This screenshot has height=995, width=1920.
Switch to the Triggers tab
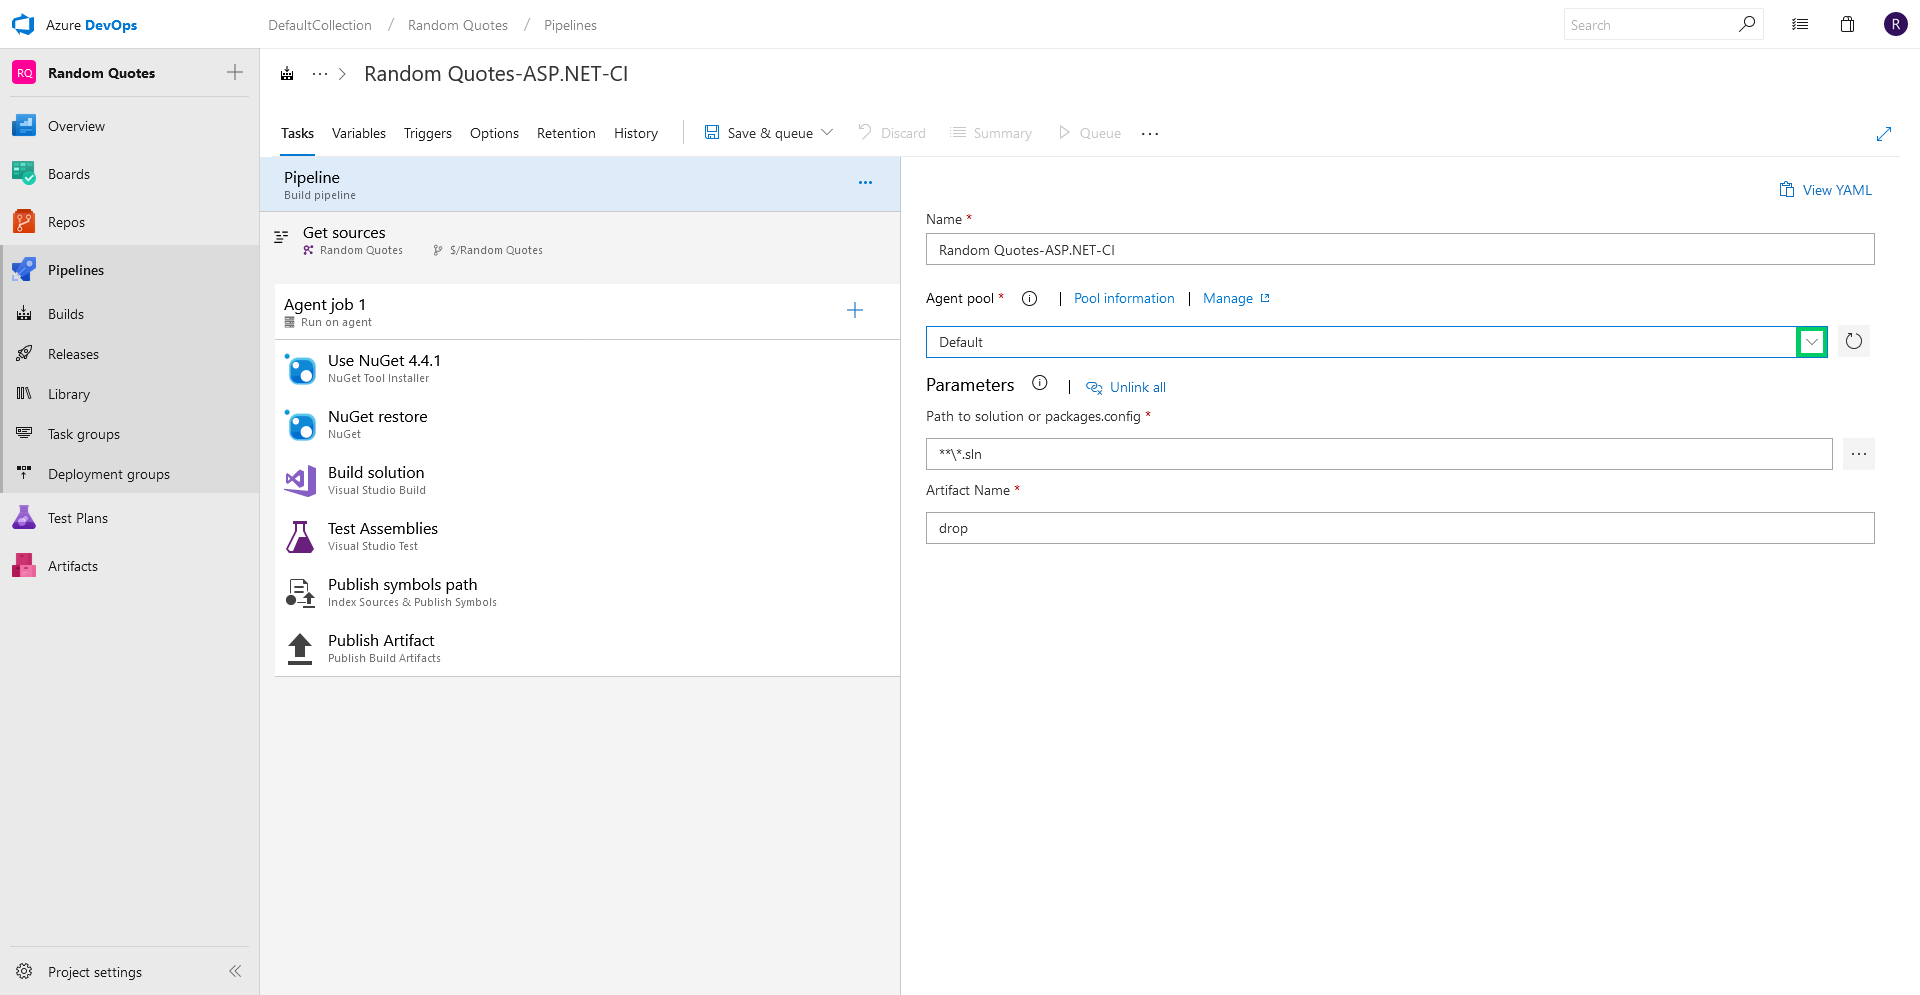tap(428, 133)
